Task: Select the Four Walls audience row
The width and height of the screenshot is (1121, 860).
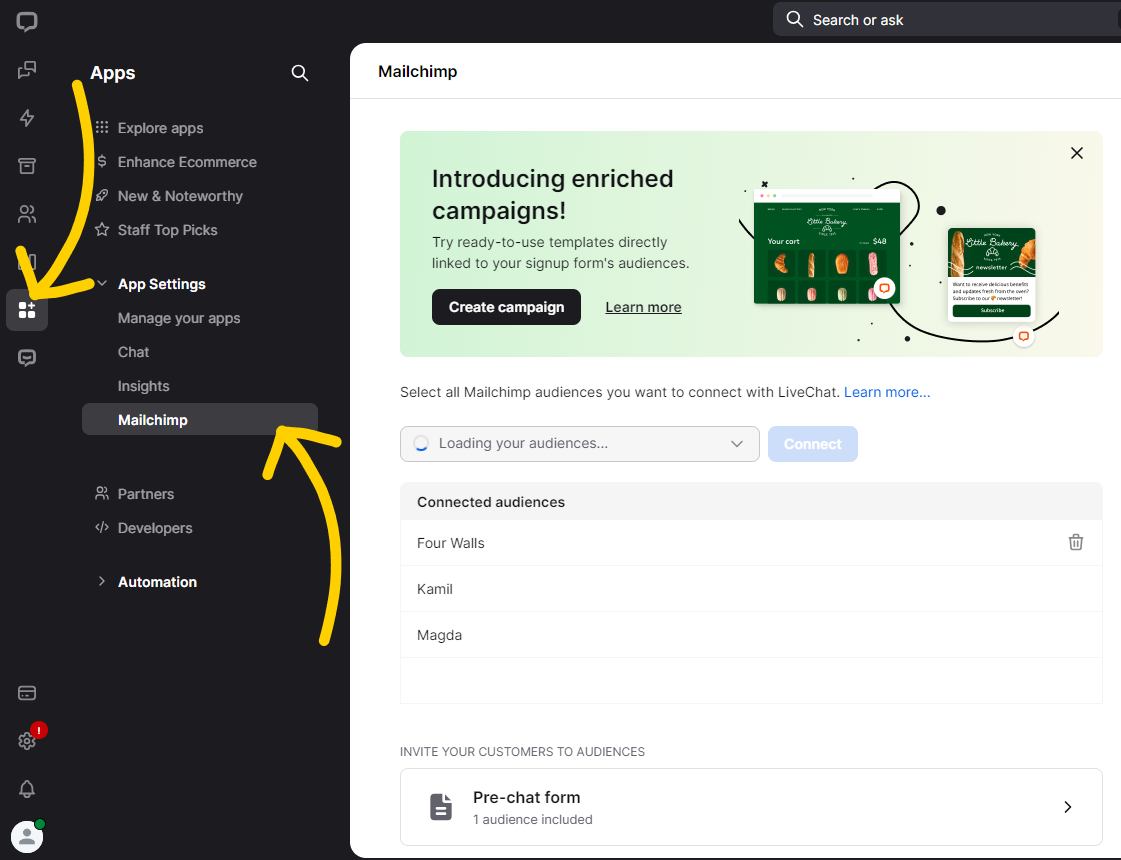Action: 751,543
